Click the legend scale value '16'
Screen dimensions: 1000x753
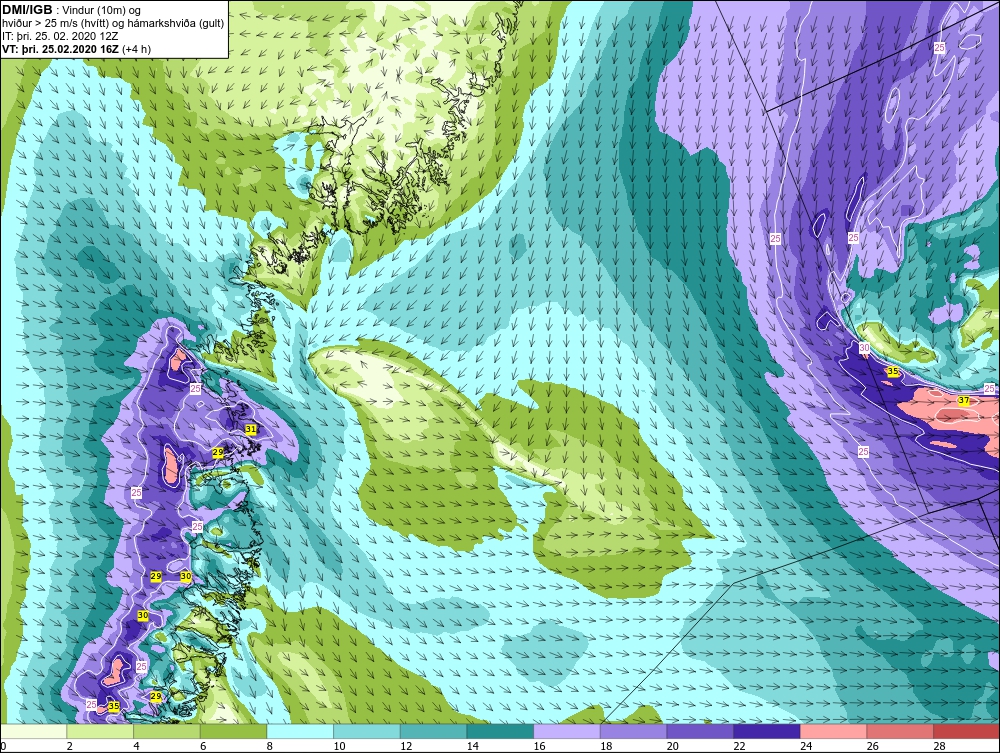point(540,746)
